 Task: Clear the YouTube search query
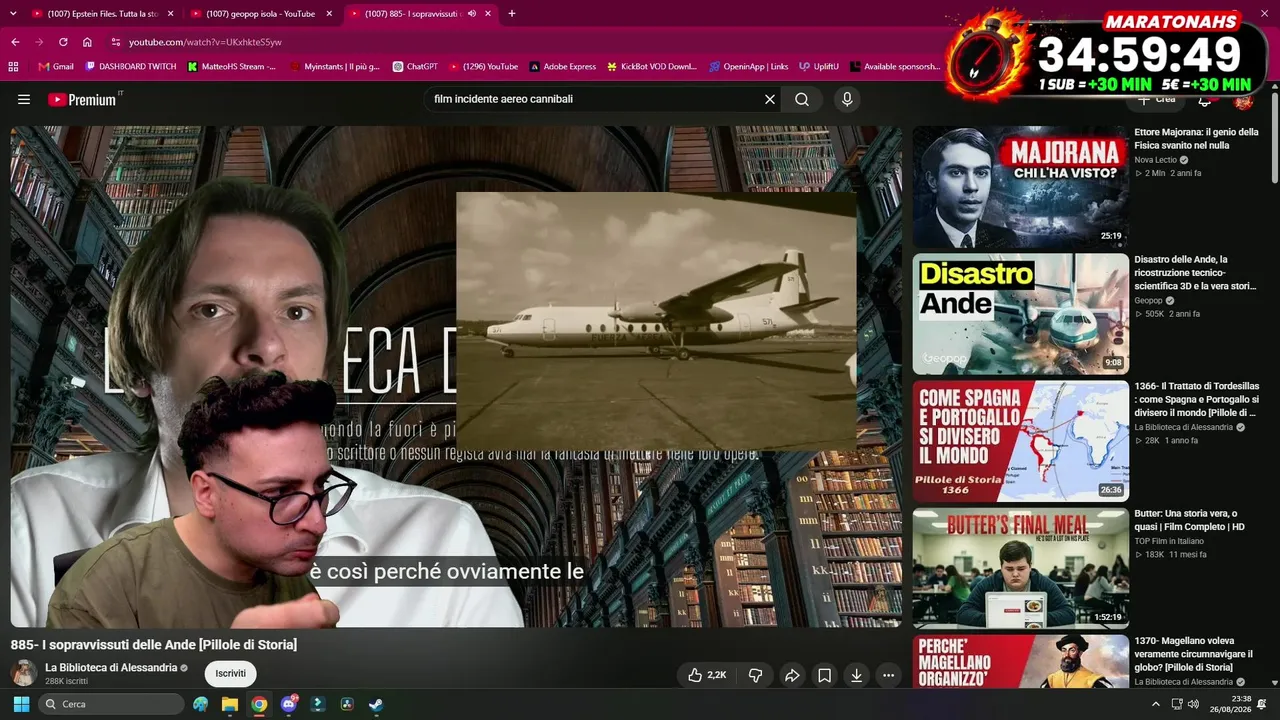770,100
